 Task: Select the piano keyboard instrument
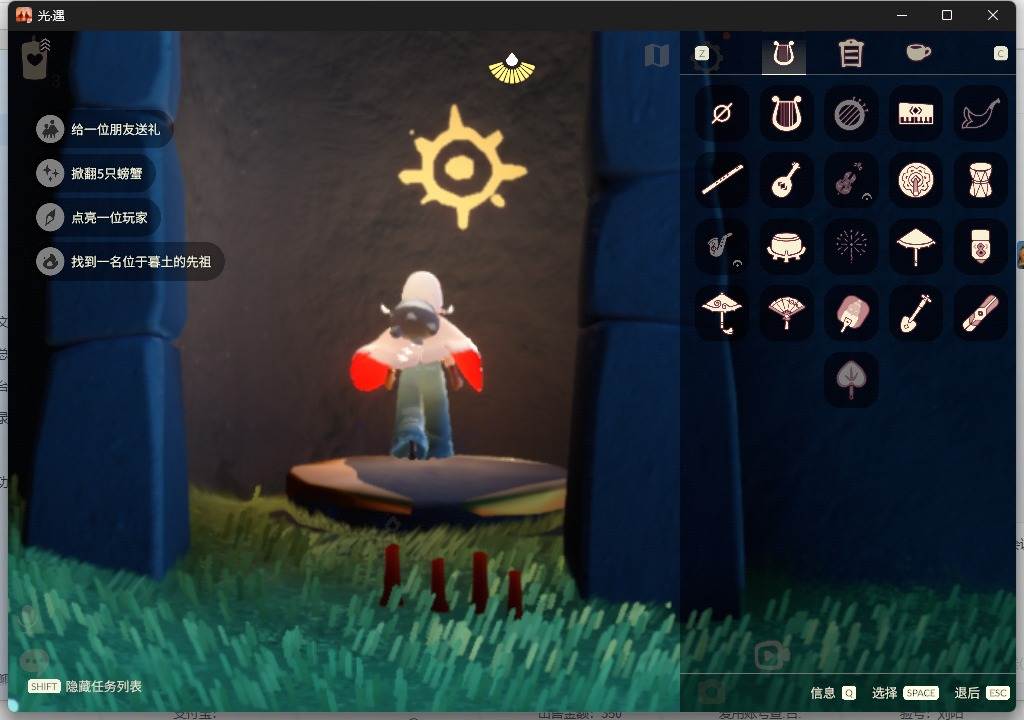pyautogui.click(x=916, y=114)
